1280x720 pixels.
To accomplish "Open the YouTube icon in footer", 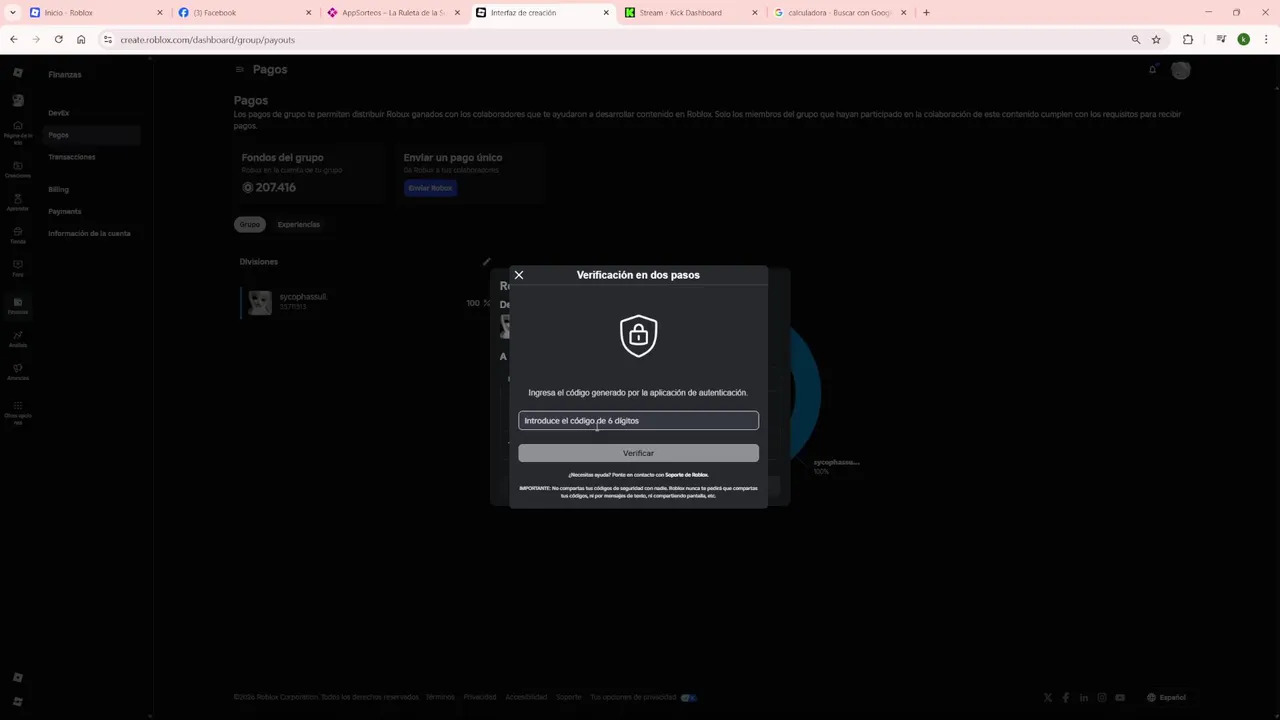I will (1120, 697).
